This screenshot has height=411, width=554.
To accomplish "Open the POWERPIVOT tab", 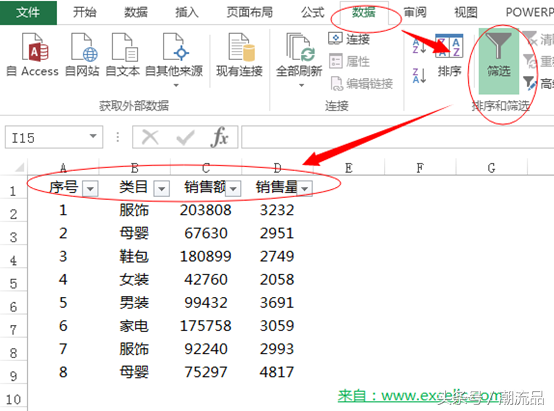I will (529, 13).
